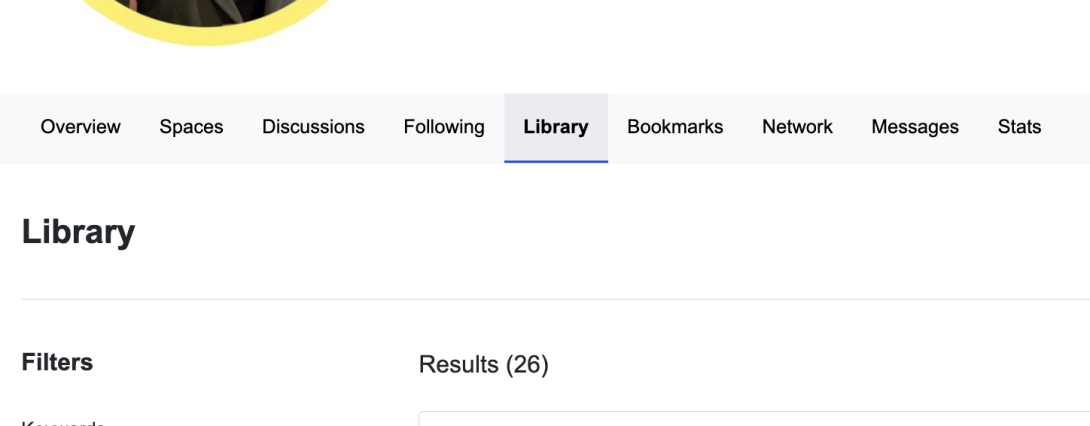Viewport: 1090px width, 426px height.
Task: Click the partially visible Keywords filter label
Action: click(63, 422)
